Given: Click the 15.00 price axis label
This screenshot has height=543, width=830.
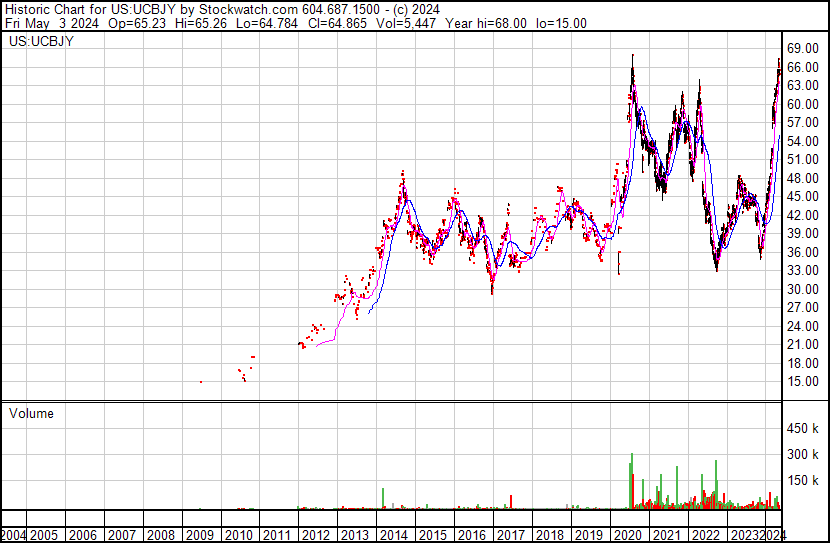Looking at the screenshot, I should click(x=803, y=382).
